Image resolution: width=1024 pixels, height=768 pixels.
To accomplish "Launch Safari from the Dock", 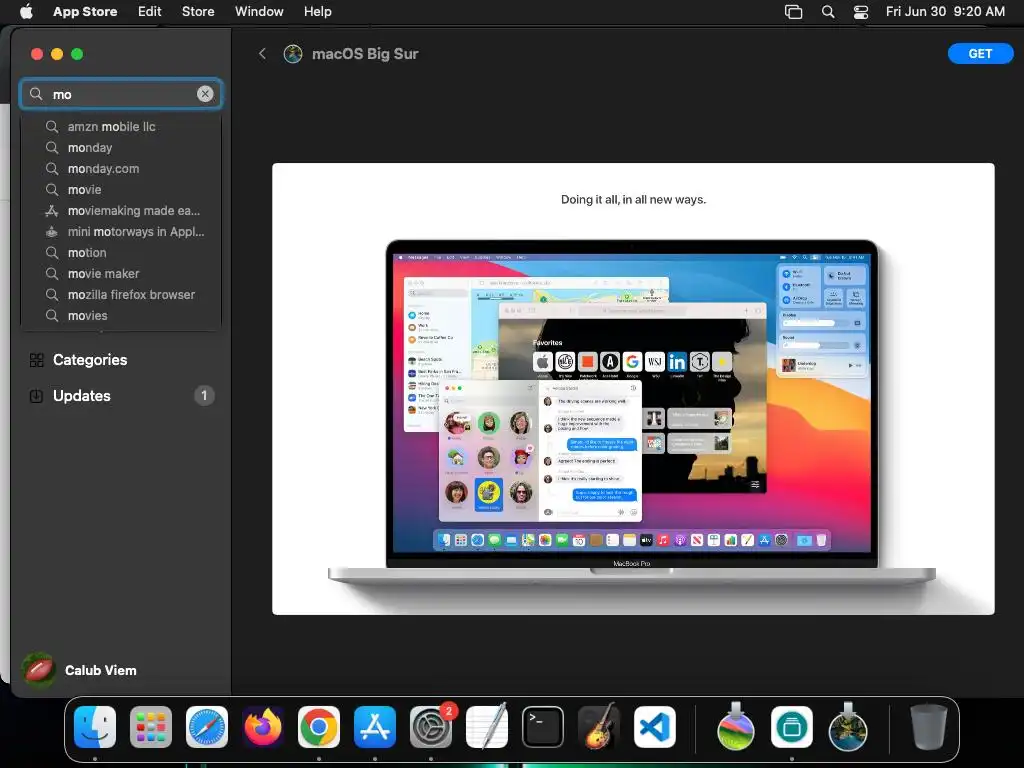I will [x=207, y=727].
